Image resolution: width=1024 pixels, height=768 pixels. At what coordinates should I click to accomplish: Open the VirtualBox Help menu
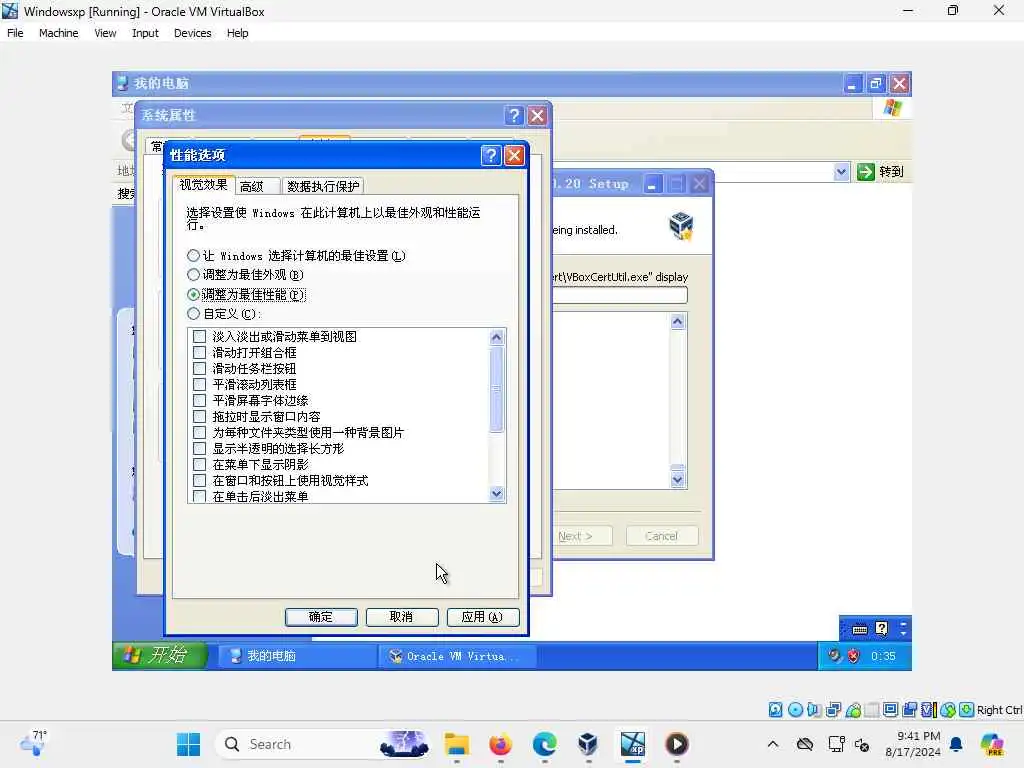[237, 33]
